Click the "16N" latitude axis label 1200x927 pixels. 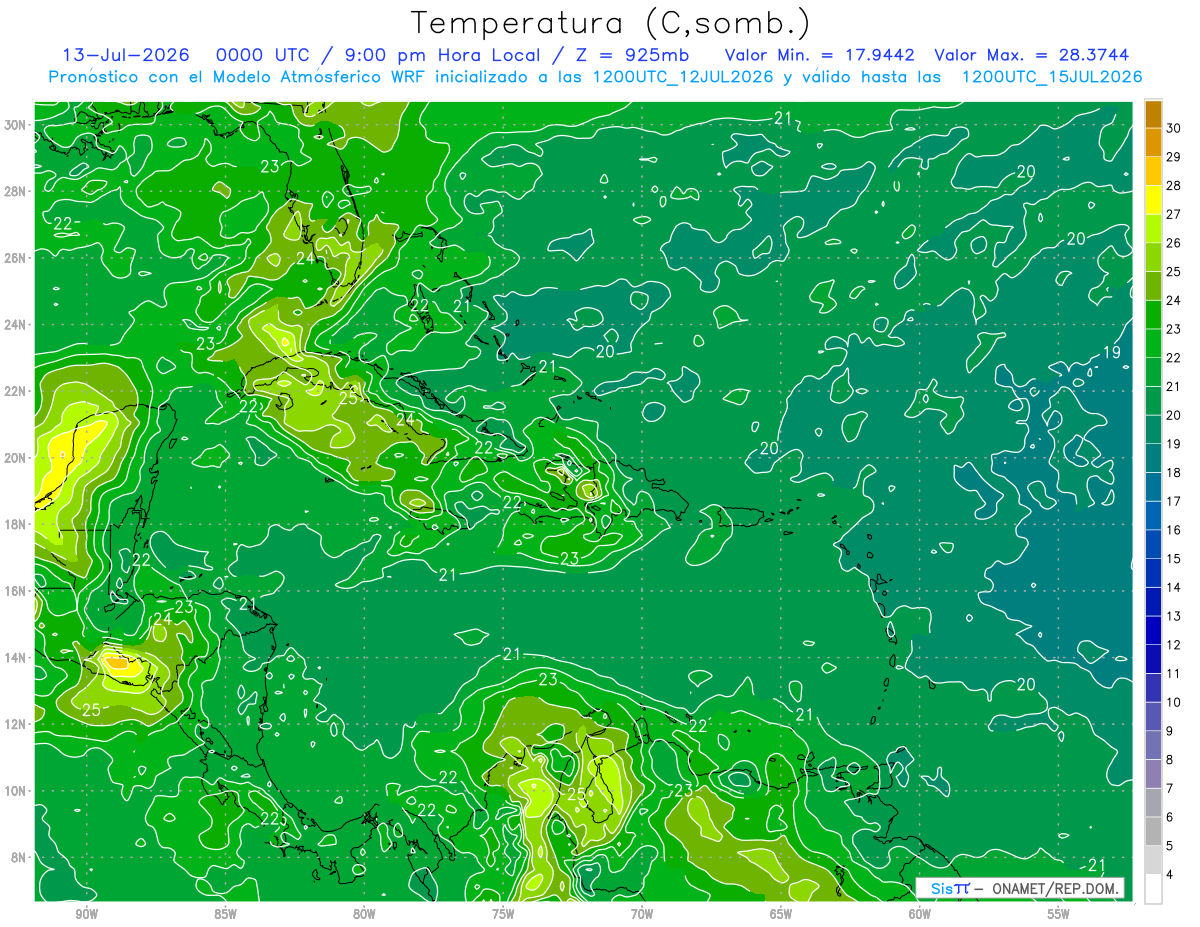(16, 591)
